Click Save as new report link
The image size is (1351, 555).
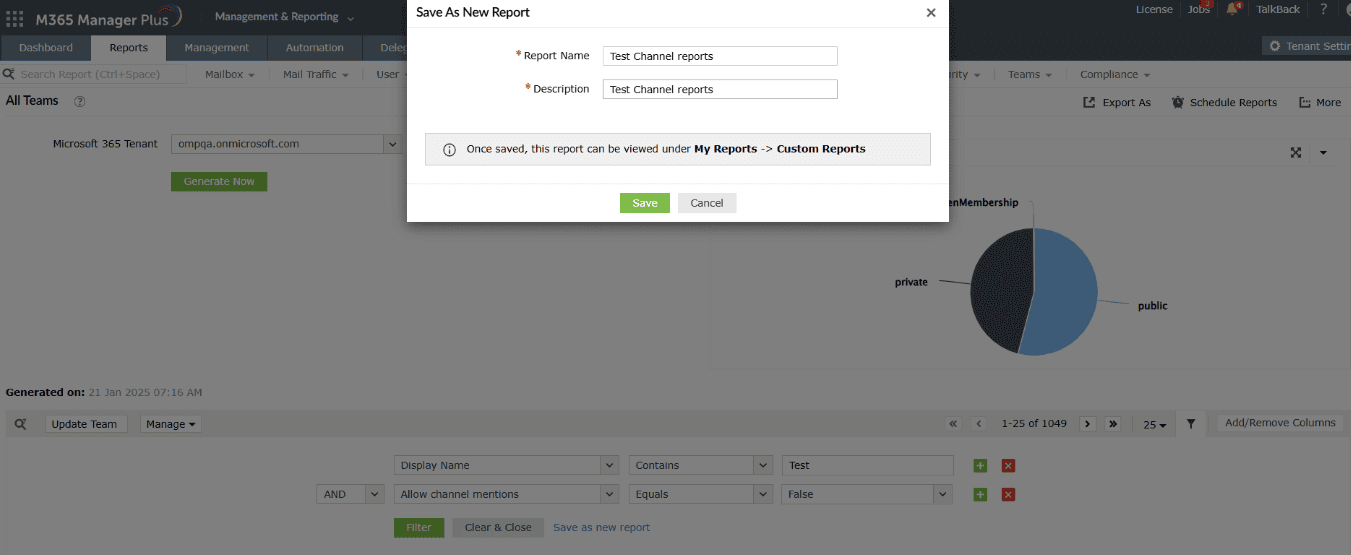(x=601, y=527)
